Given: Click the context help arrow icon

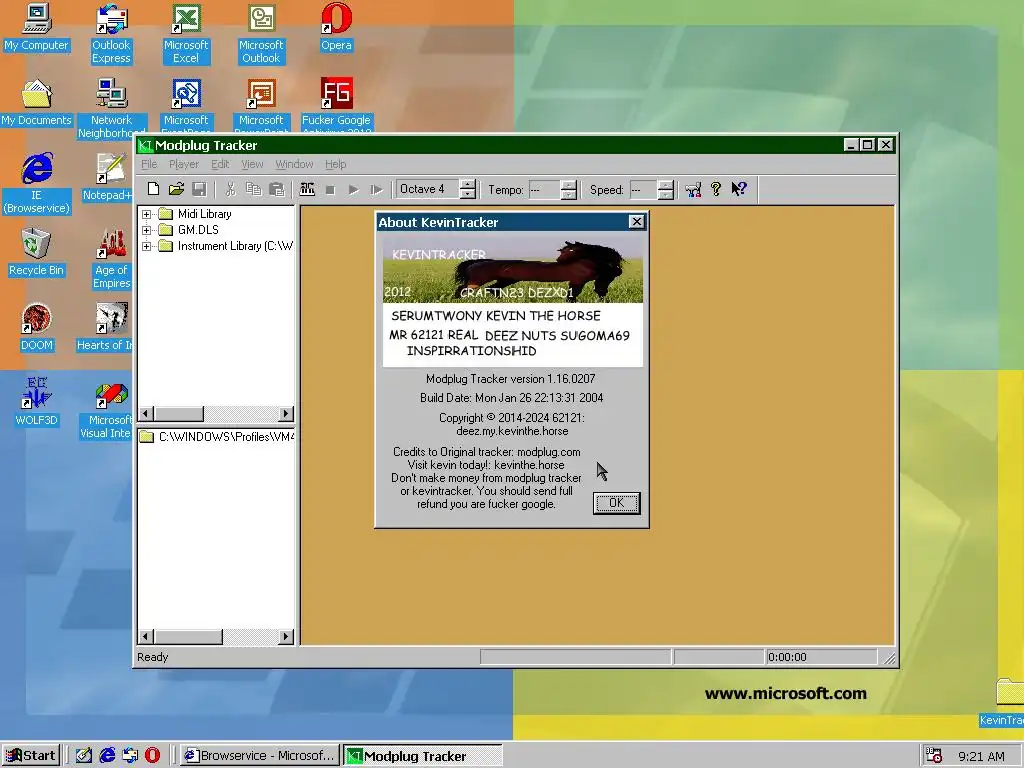Looking at the screenshot, I should click(739, 189).
